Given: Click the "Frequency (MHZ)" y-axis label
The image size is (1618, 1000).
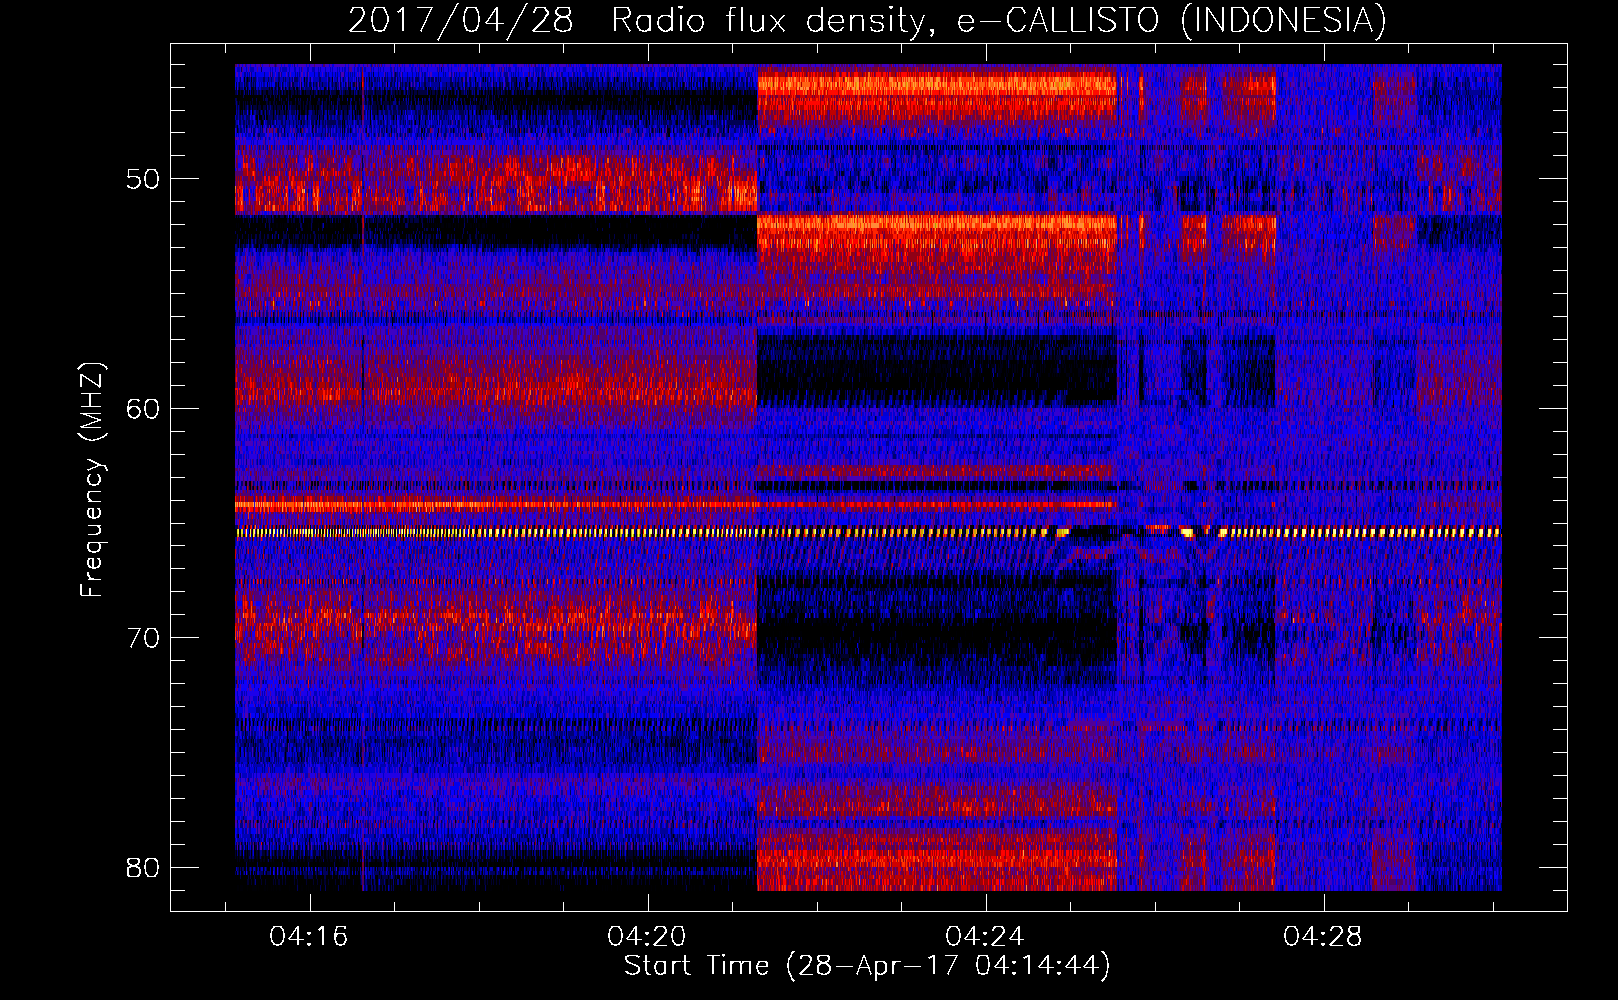Looking at the screenshot, I should [x=92, y=481].
